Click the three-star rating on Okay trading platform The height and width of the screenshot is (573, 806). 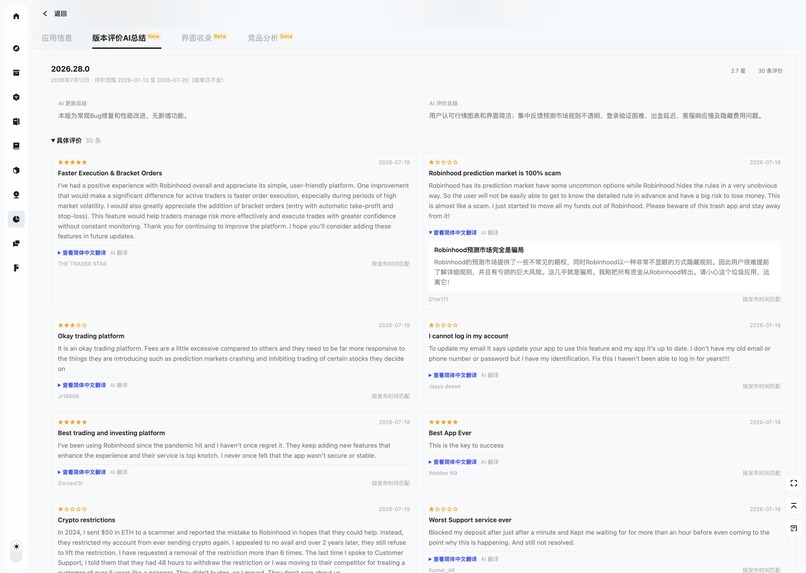[72, 325]
